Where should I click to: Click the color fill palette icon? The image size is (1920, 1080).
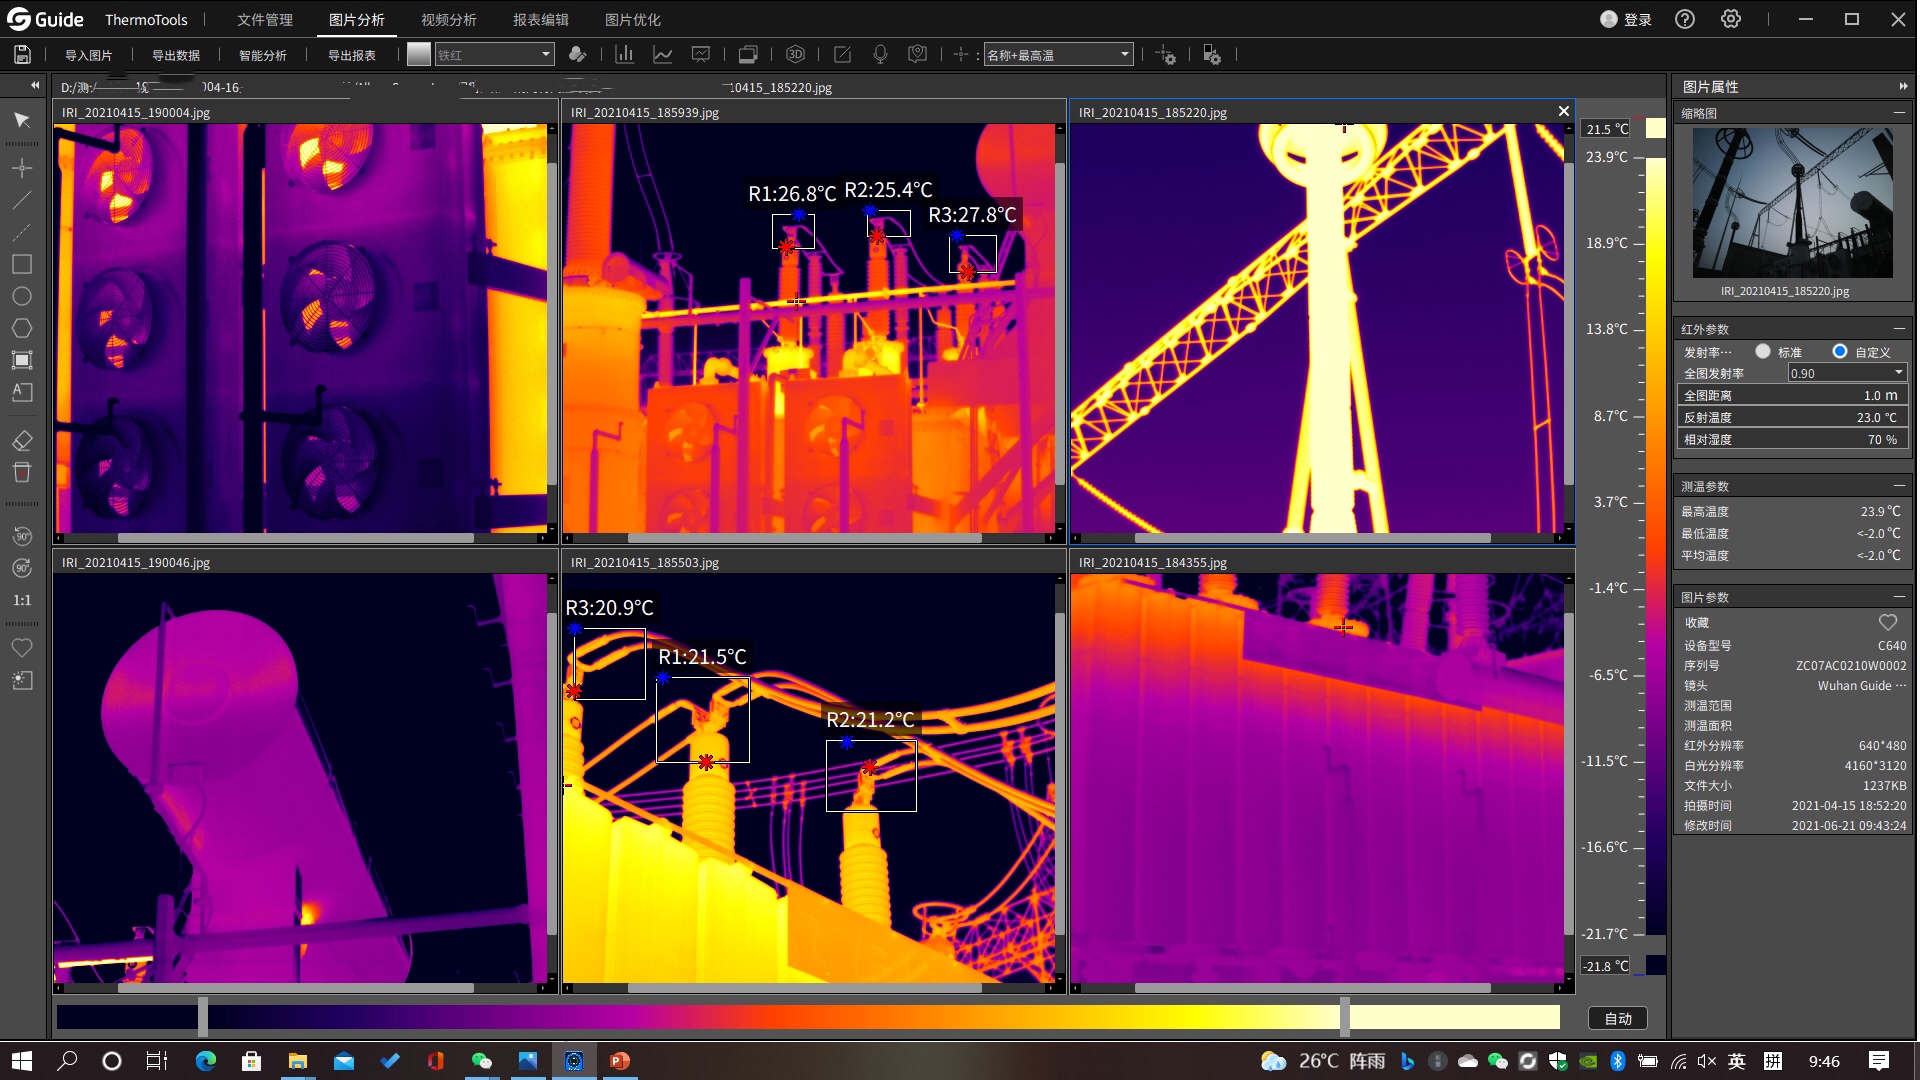(x=577, y=55)
